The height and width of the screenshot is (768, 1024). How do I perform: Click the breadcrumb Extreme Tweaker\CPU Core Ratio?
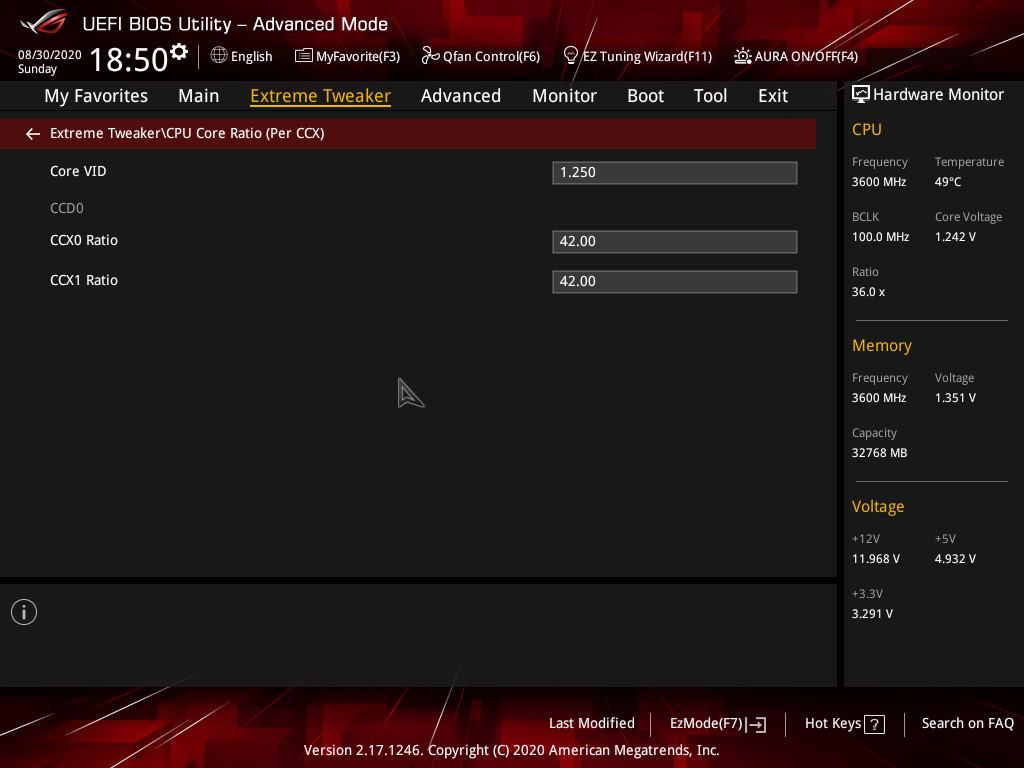pos(187,133)
